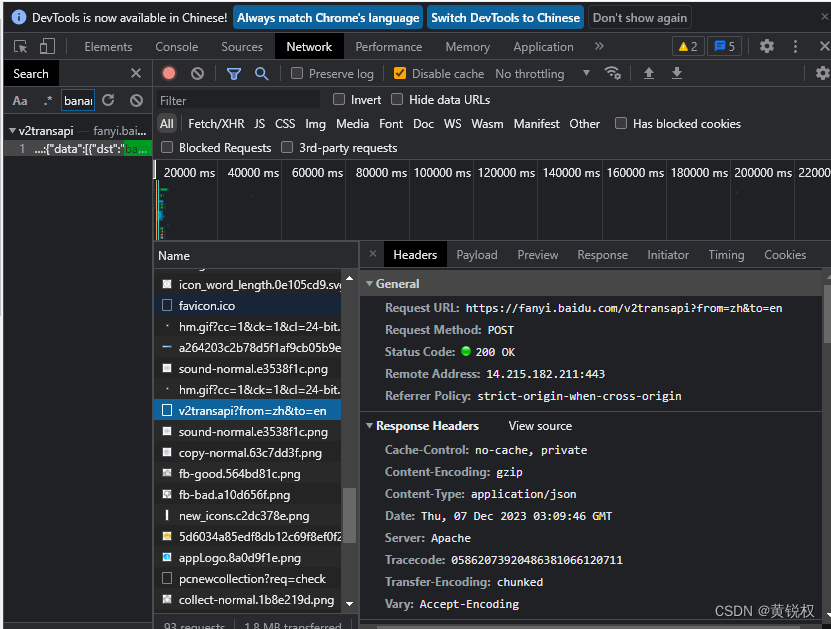Close the request details pane X

click(373, 254)
